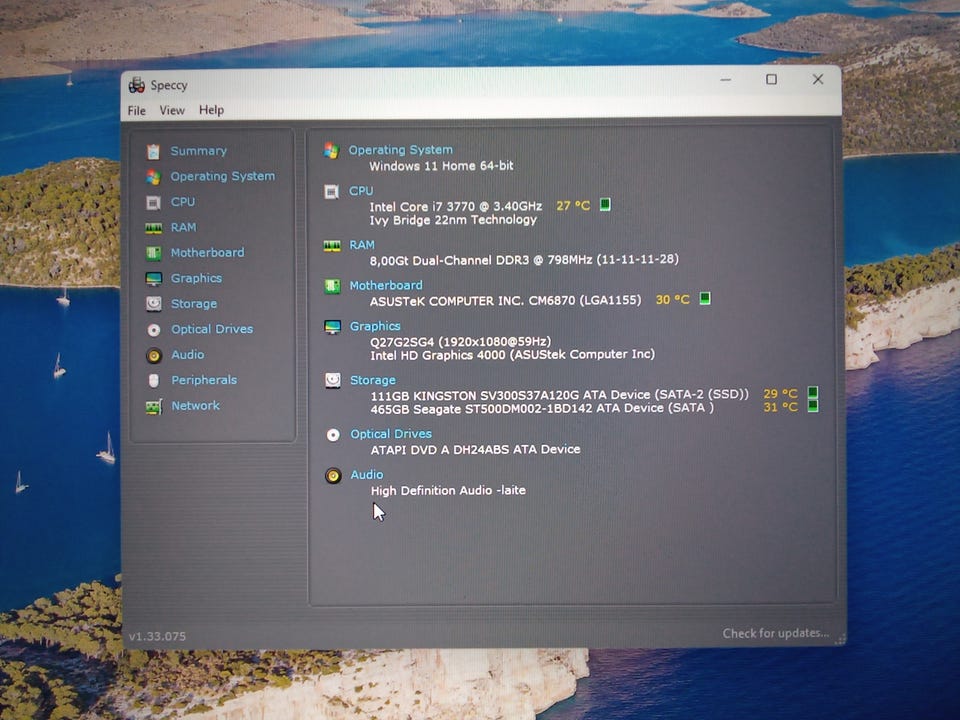The height and width of the screenshot is (720, 960).
Task: Click 8,00Gt Dual-Channel DDR3 text line
Action: tap(524, 260)
